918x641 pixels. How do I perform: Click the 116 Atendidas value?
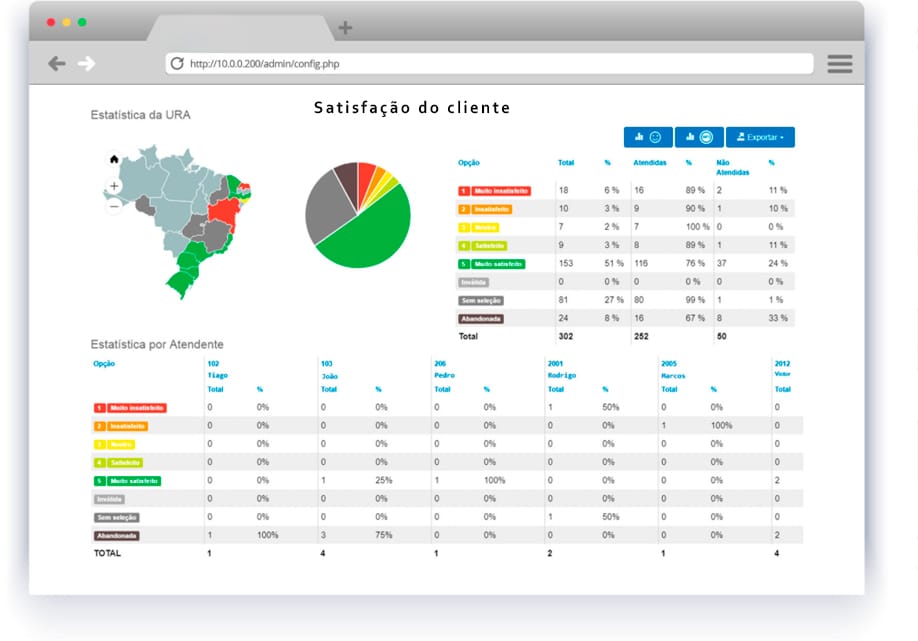[641, 263]
